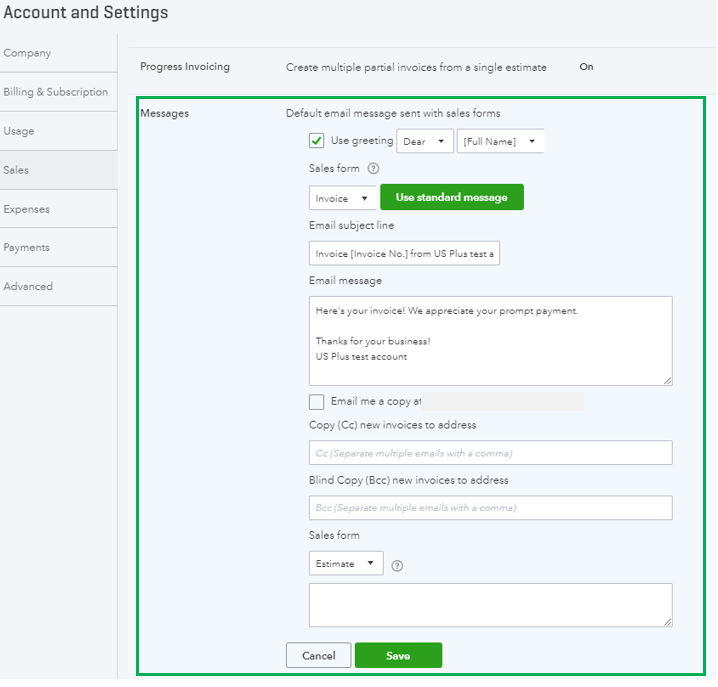Save the message settings
Screen dimensions: 718x687
(x=398, y=656)
